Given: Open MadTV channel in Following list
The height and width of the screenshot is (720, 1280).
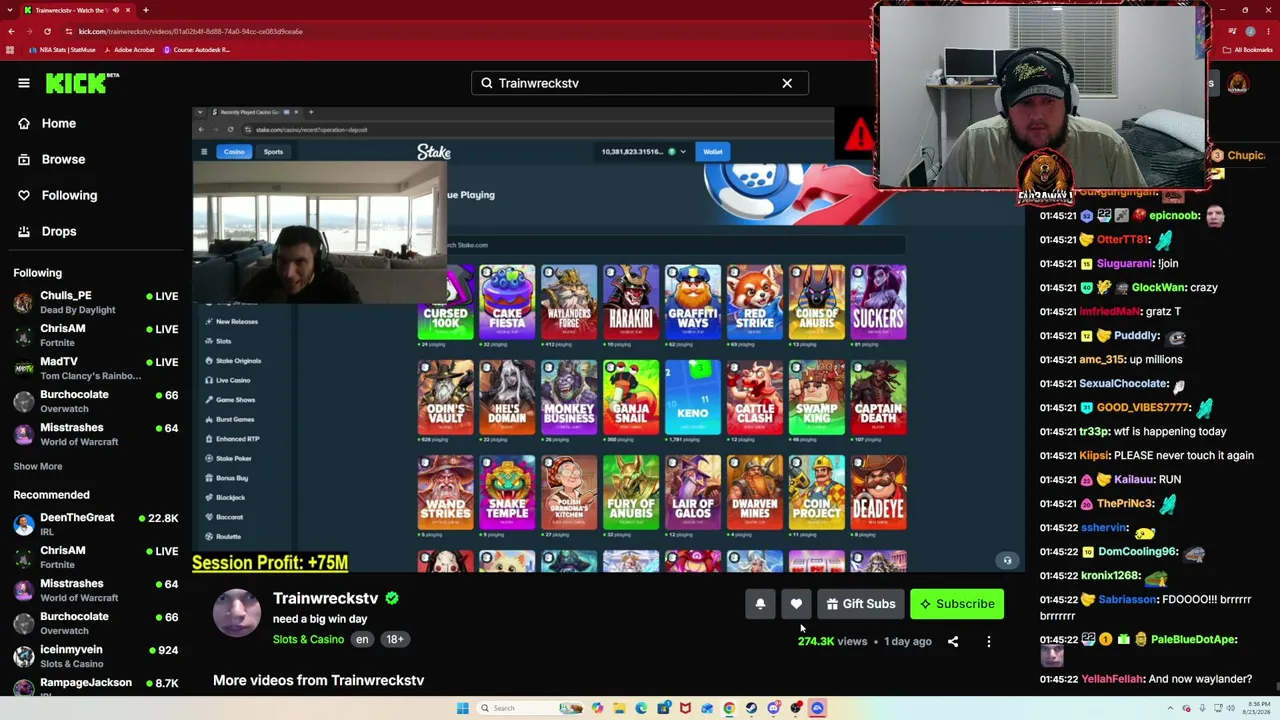Looking at the screenshot, I should pos(95,368).
